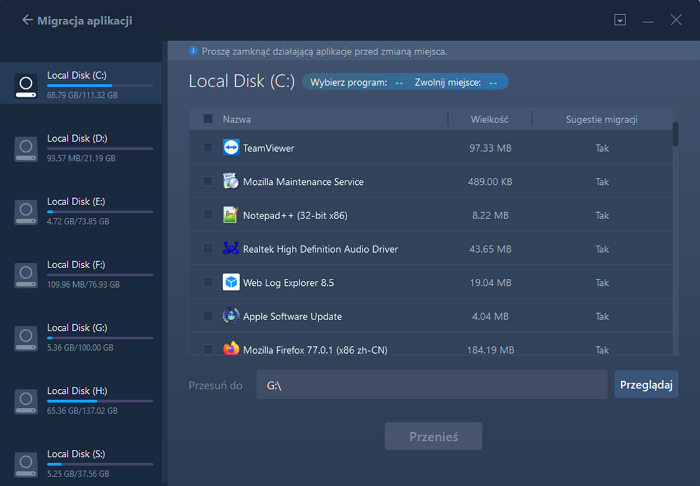
Task: Open Local Disk (H:) from sidebar
Action: (x=81, y=400)
